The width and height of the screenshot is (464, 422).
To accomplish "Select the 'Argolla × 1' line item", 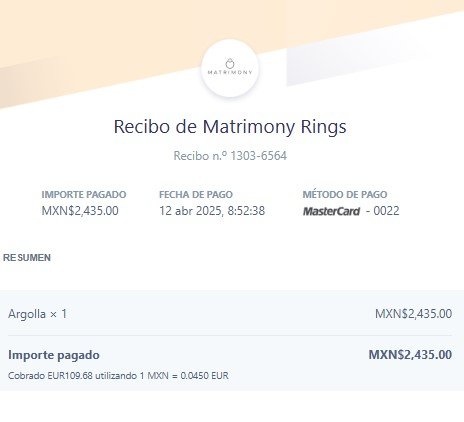I will (x=37, y=314).
